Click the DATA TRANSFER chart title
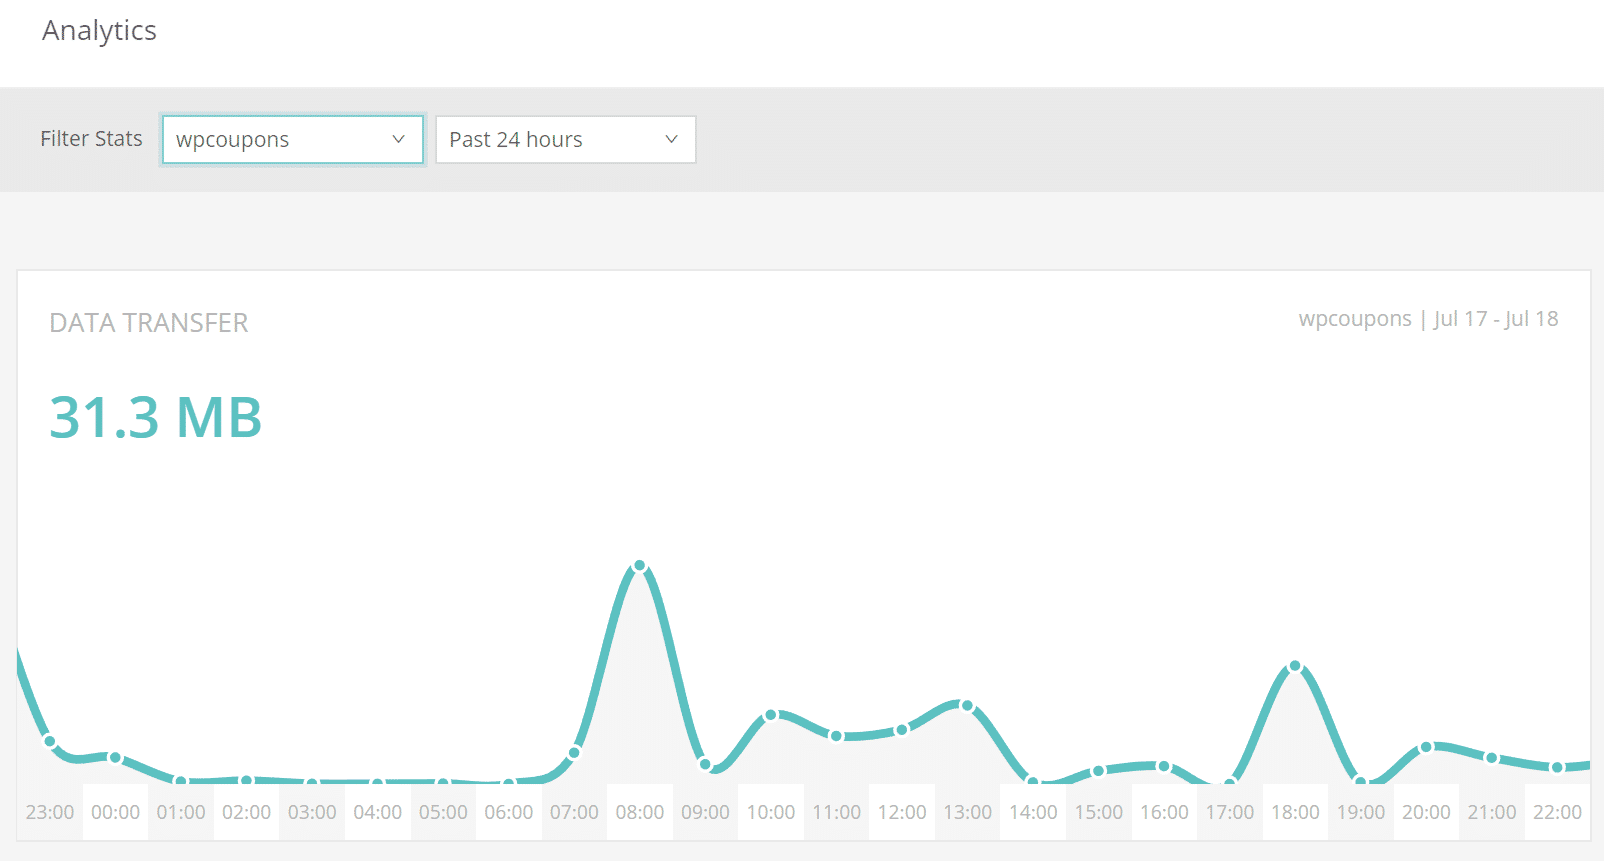This screenshot has height=861, width=1604. coord(149,323)
